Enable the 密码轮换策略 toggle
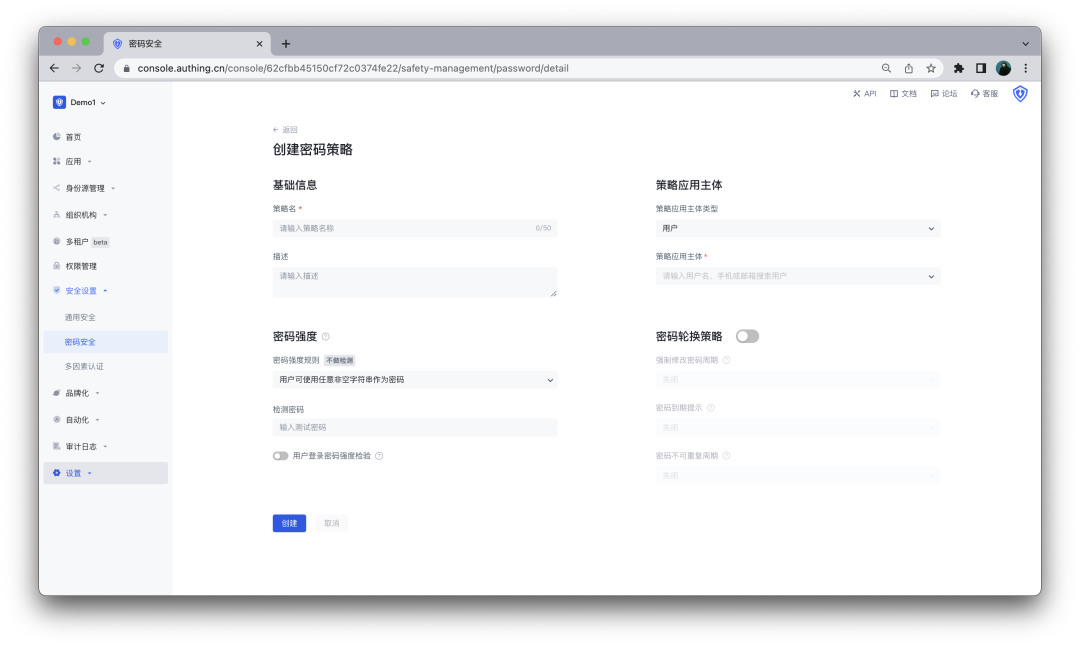The width and height of the screenshot is (1080, 647). 747,336
